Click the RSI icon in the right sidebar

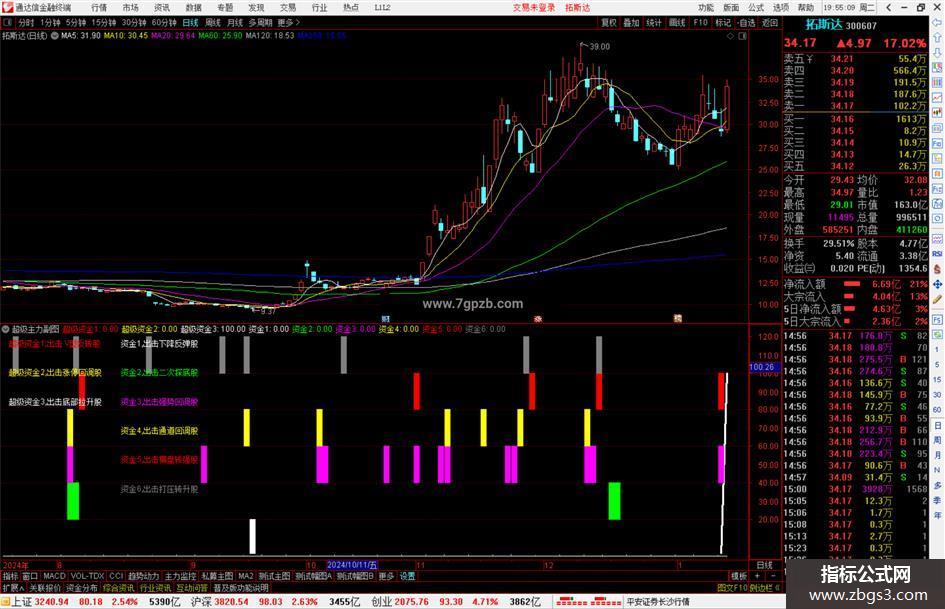937,254
